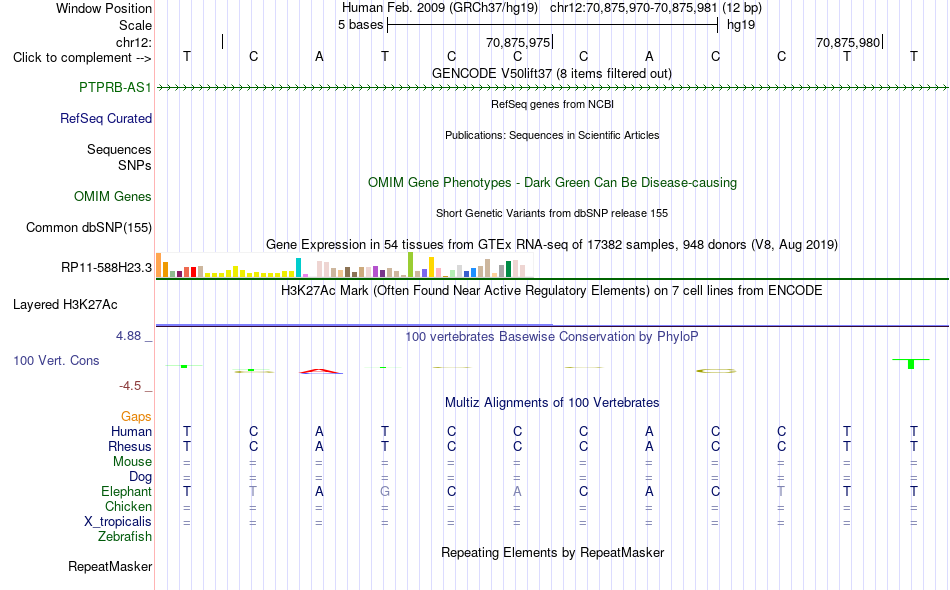Image resolution: width=950 pixels, height=590 pixels.
Task: Click 'Publications: Sequences in Scientific Articles' title
Action: (x=552, y=135)
